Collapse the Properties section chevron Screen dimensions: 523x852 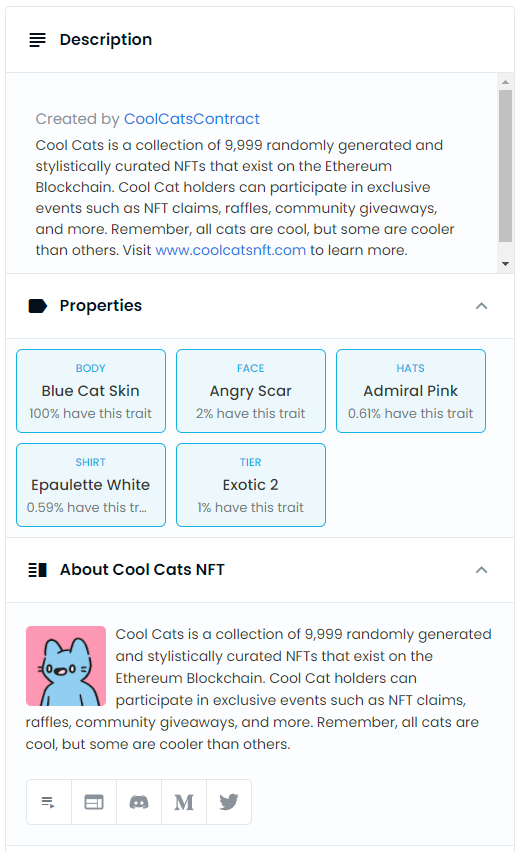[x=481, y=306]
